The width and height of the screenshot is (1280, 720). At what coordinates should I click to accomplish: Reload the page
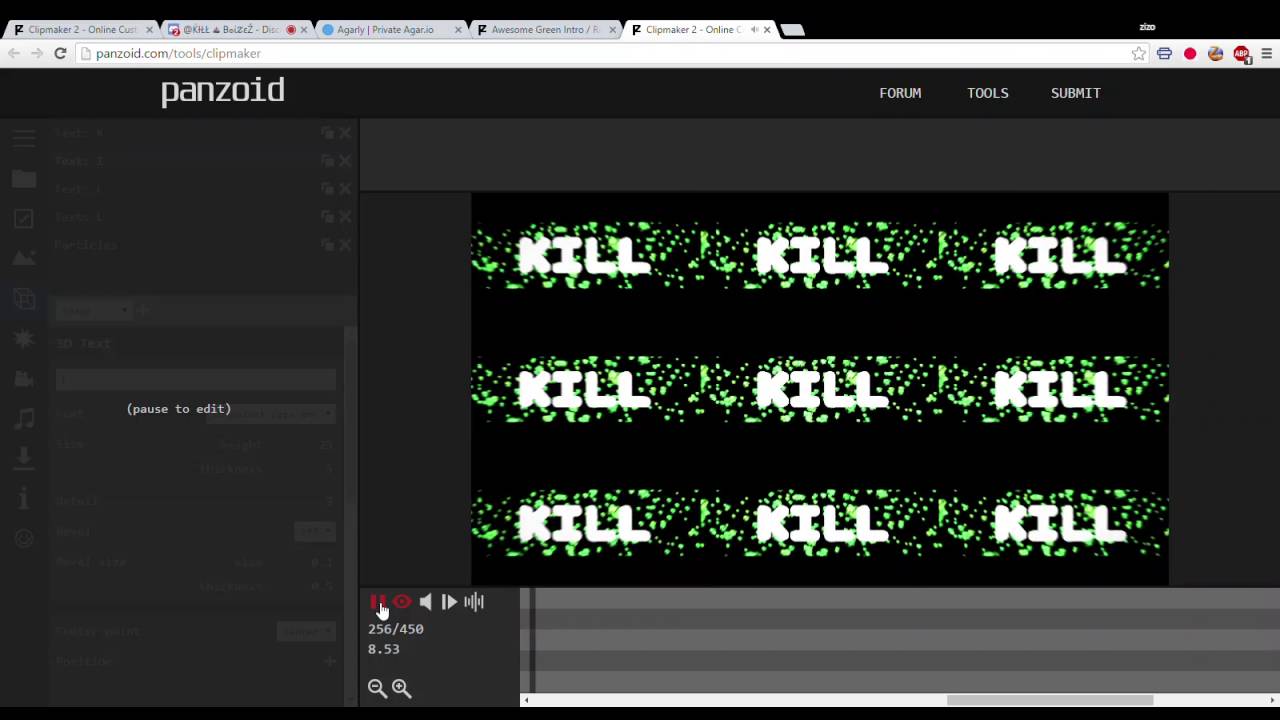[x=60, y=54]
